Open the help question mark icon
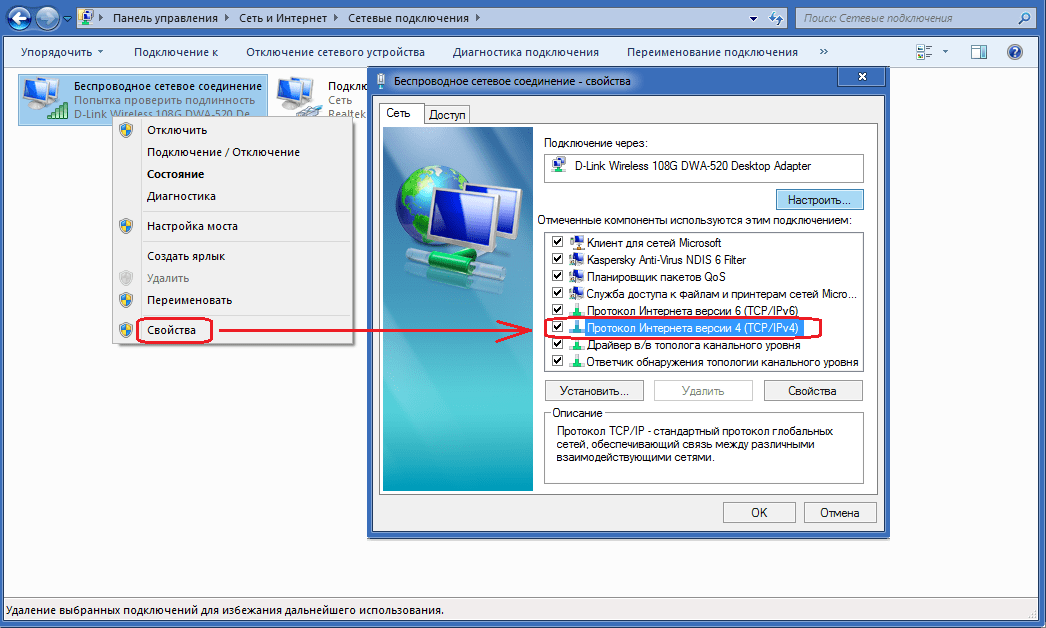Viewport: 1046px width, 628px height. click(1015, 52)
